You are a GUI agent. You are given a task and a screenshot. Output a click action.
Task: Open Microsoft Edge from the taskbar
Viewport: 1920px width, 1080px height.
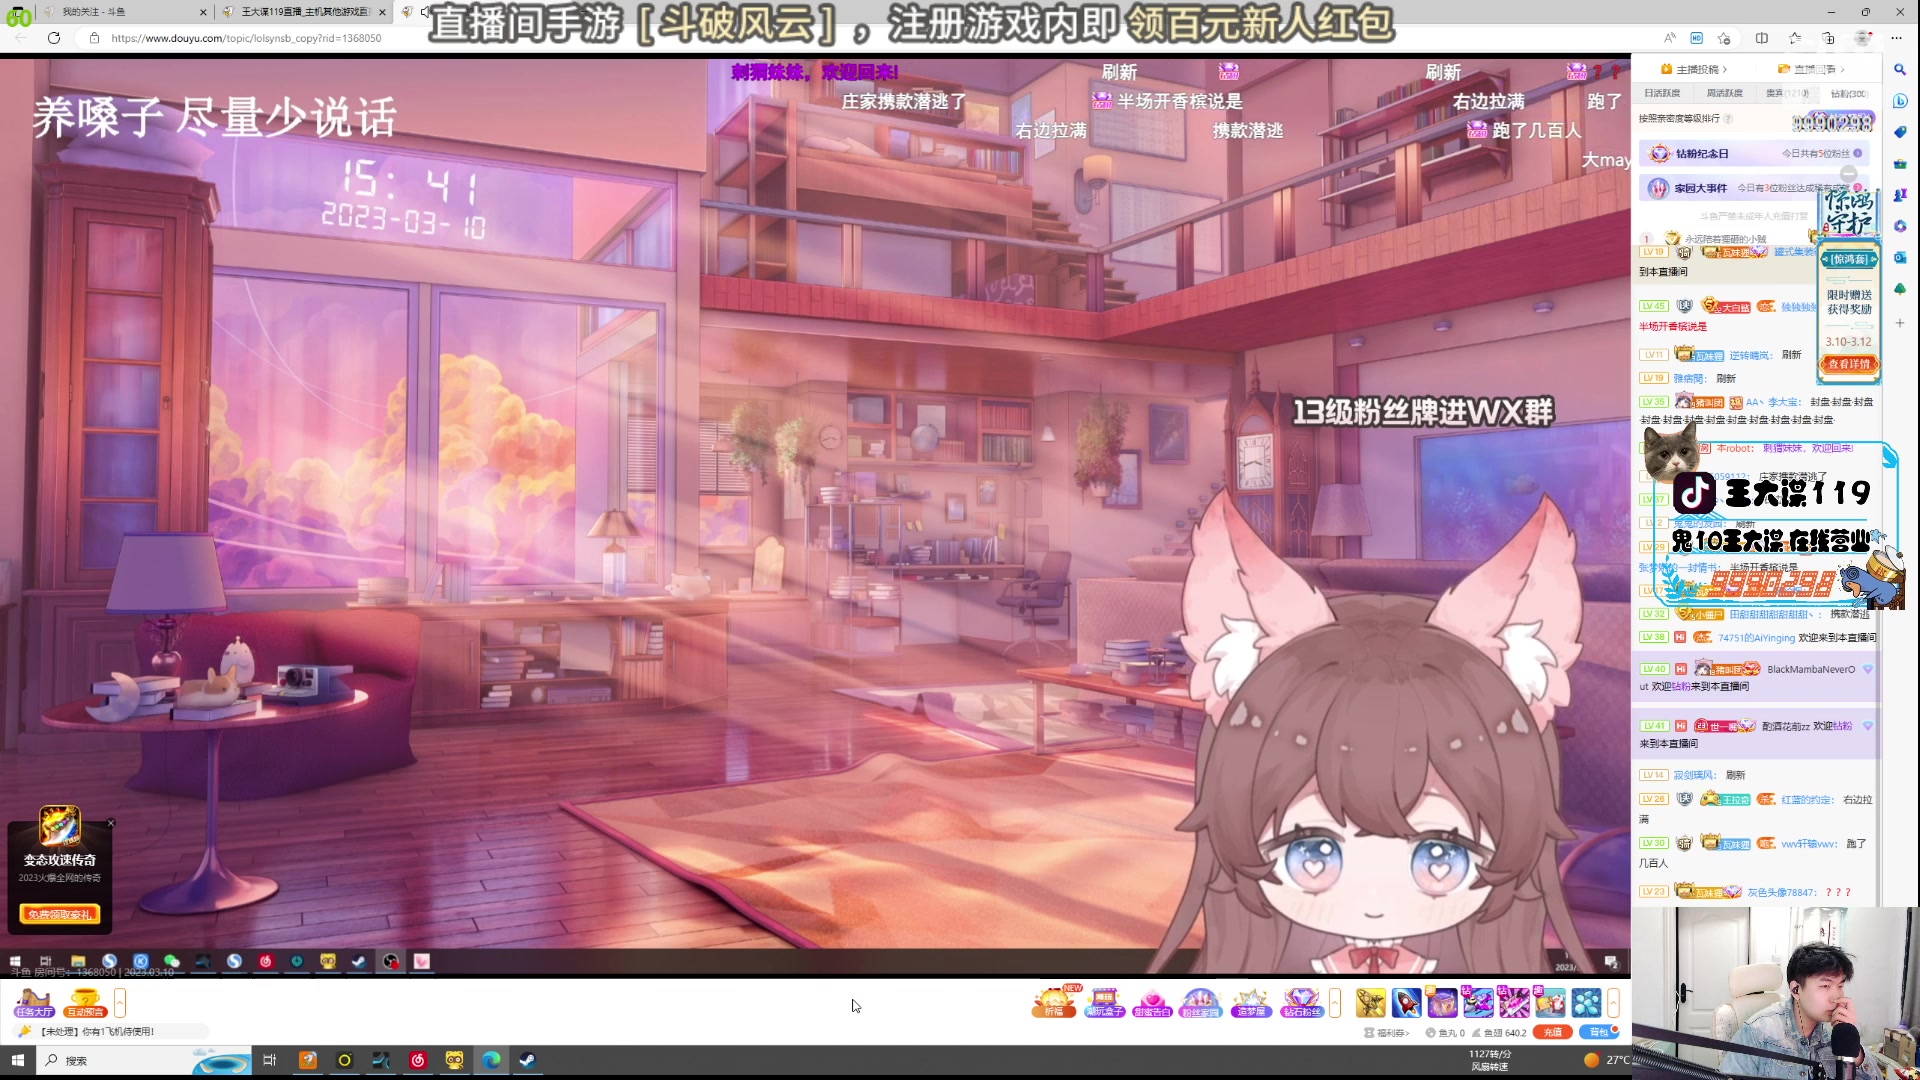(x=491, y=1060)
